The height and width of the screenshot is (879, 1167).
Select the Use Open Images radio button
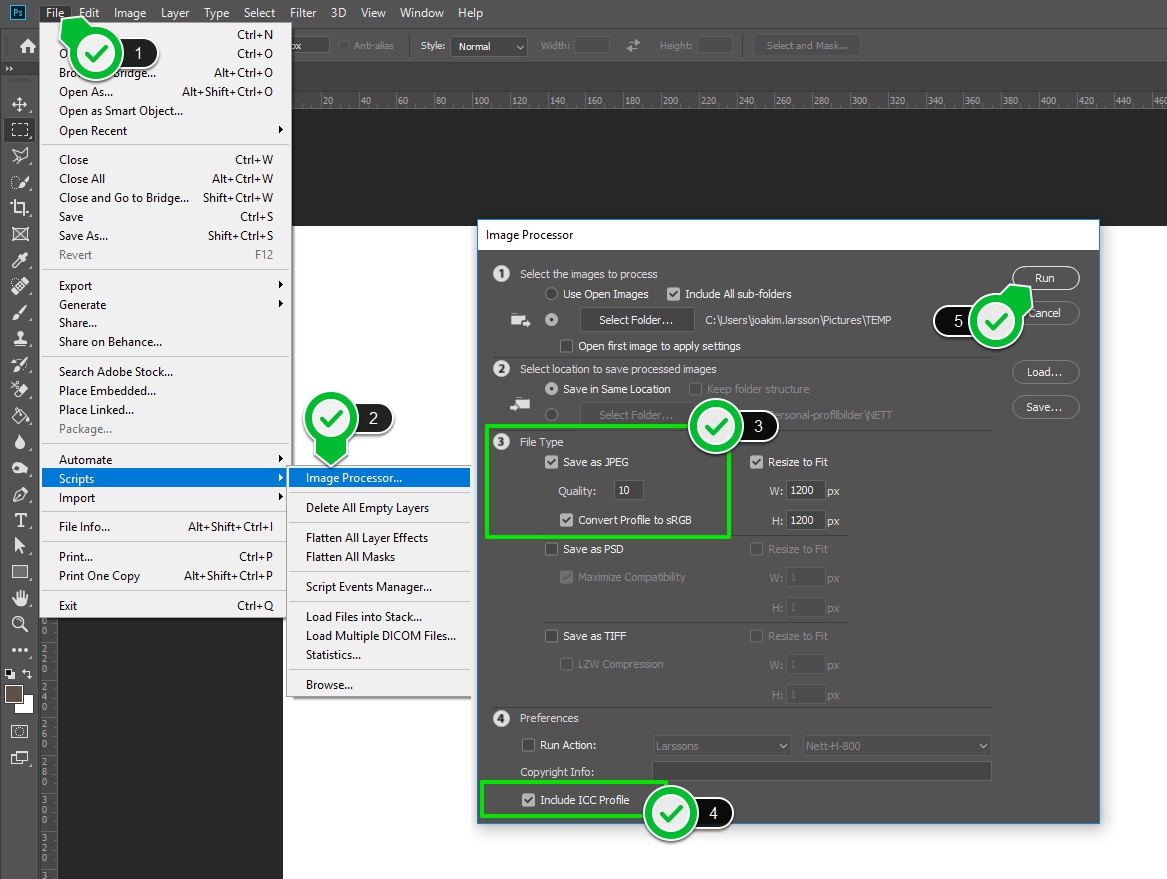551,294
